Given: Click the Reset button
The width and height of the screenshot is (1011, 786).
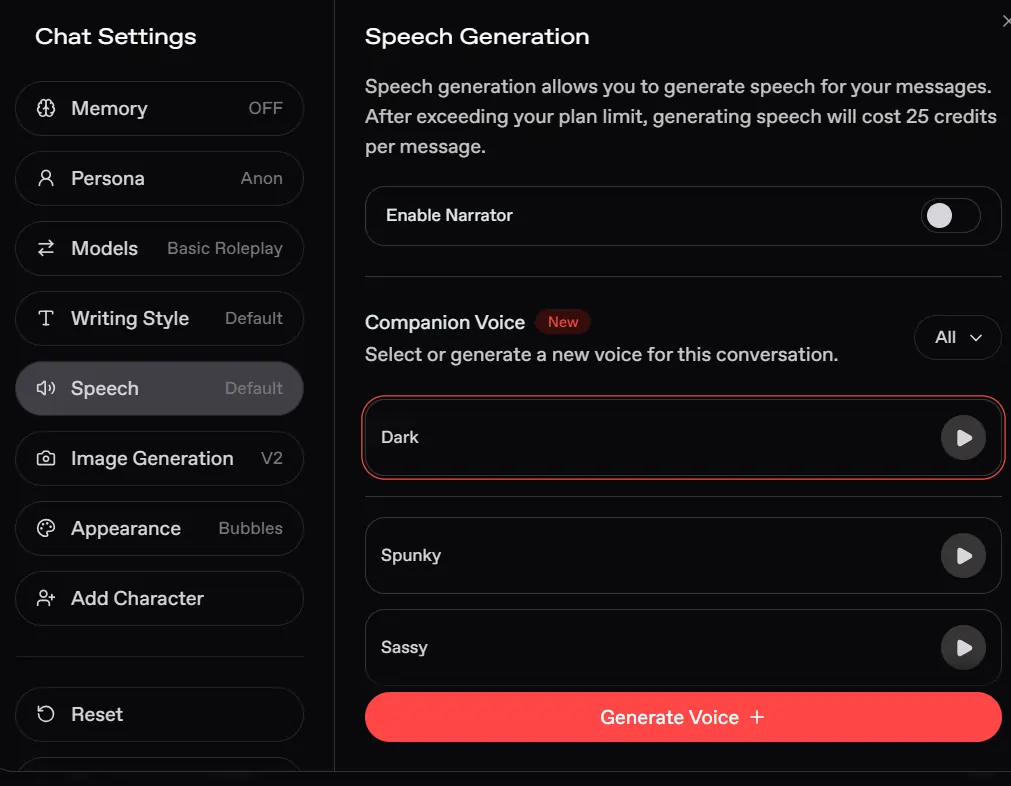Looking at the screenshot, I should (x=159, y=714).
